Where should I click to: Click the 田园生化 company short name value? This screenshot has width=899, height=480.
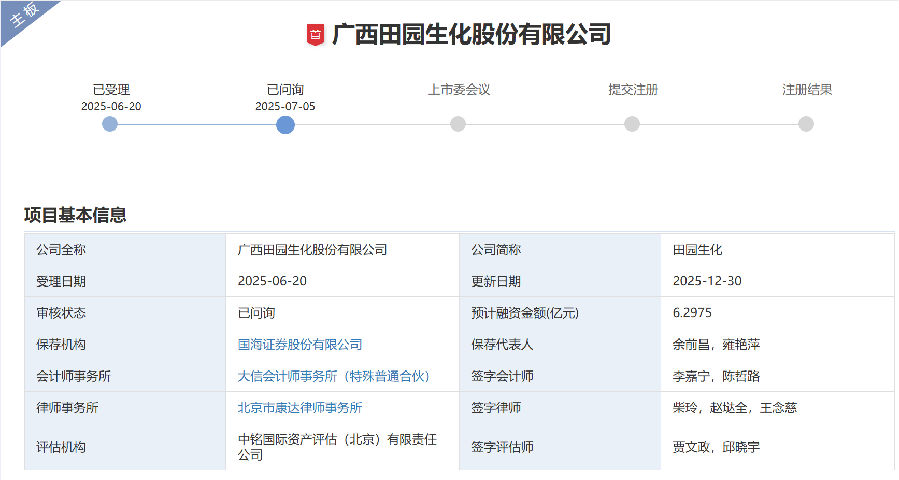coord(698,250)
